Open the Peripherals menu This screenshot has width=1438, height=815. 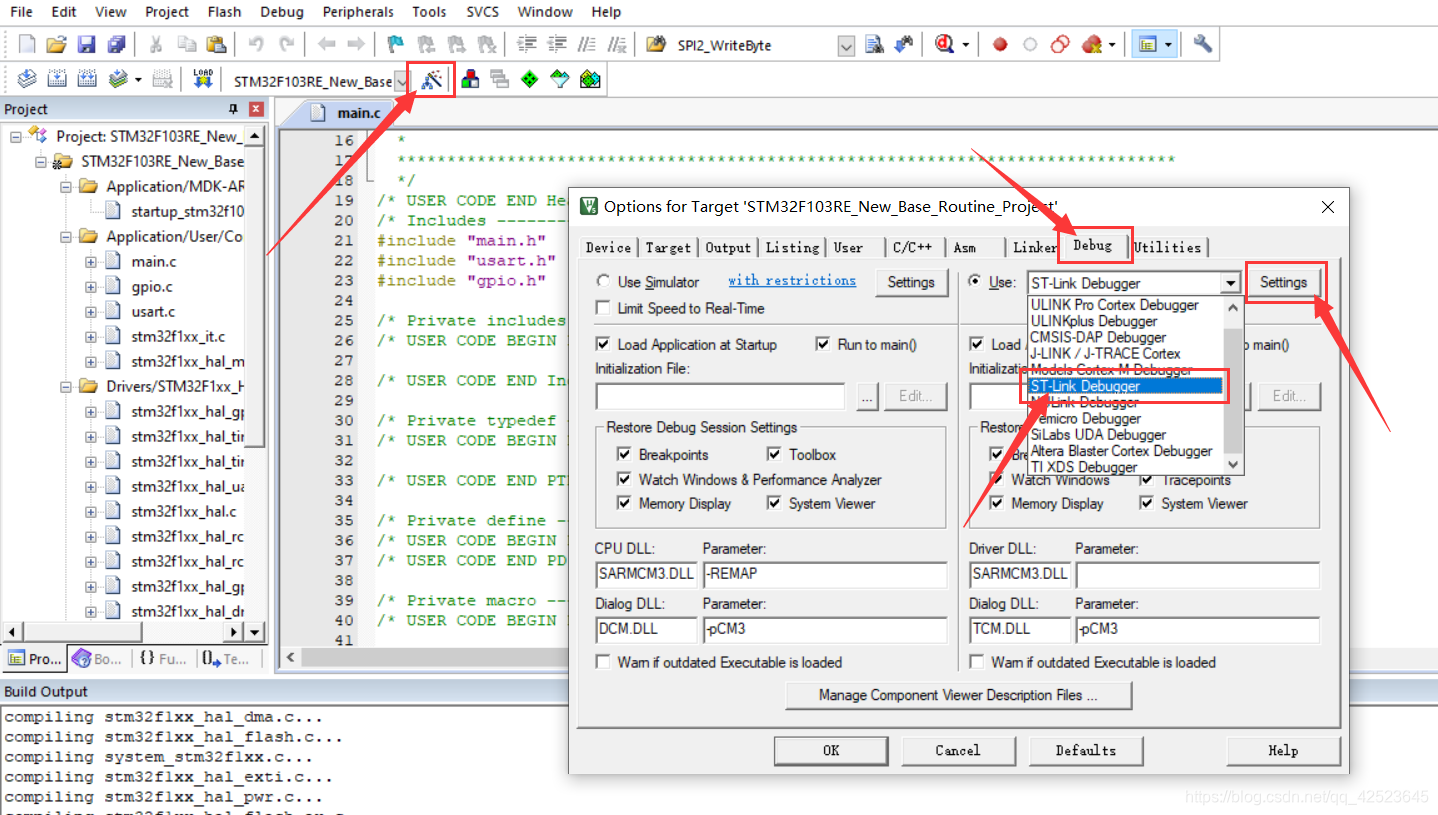tap(358, 12)
